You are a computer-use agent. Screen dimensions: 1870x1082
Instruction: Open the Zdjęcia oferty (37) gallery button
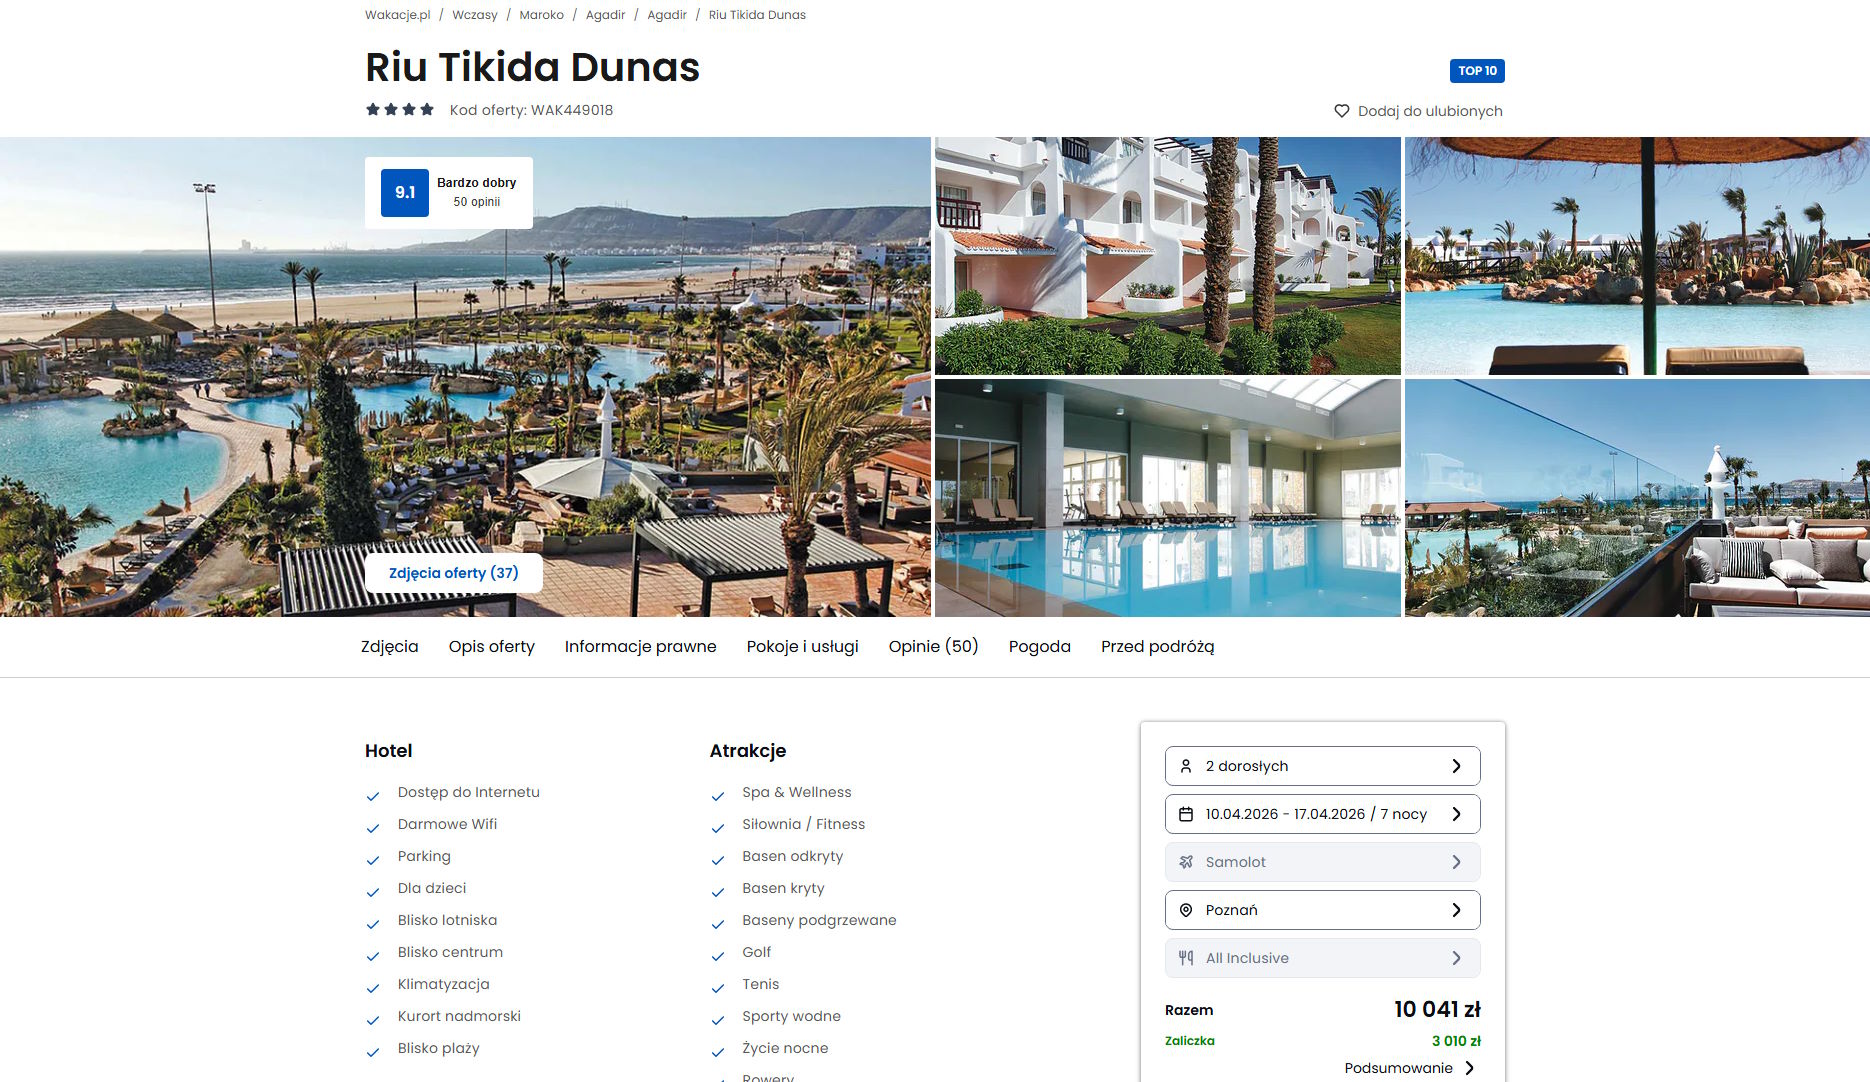(453, 573)
